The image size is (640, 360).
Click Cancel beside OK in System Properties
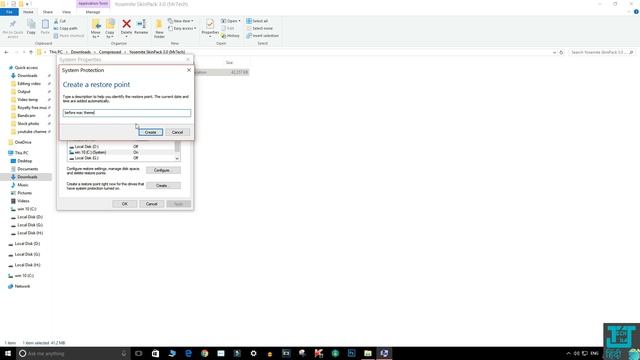point(151,204)
